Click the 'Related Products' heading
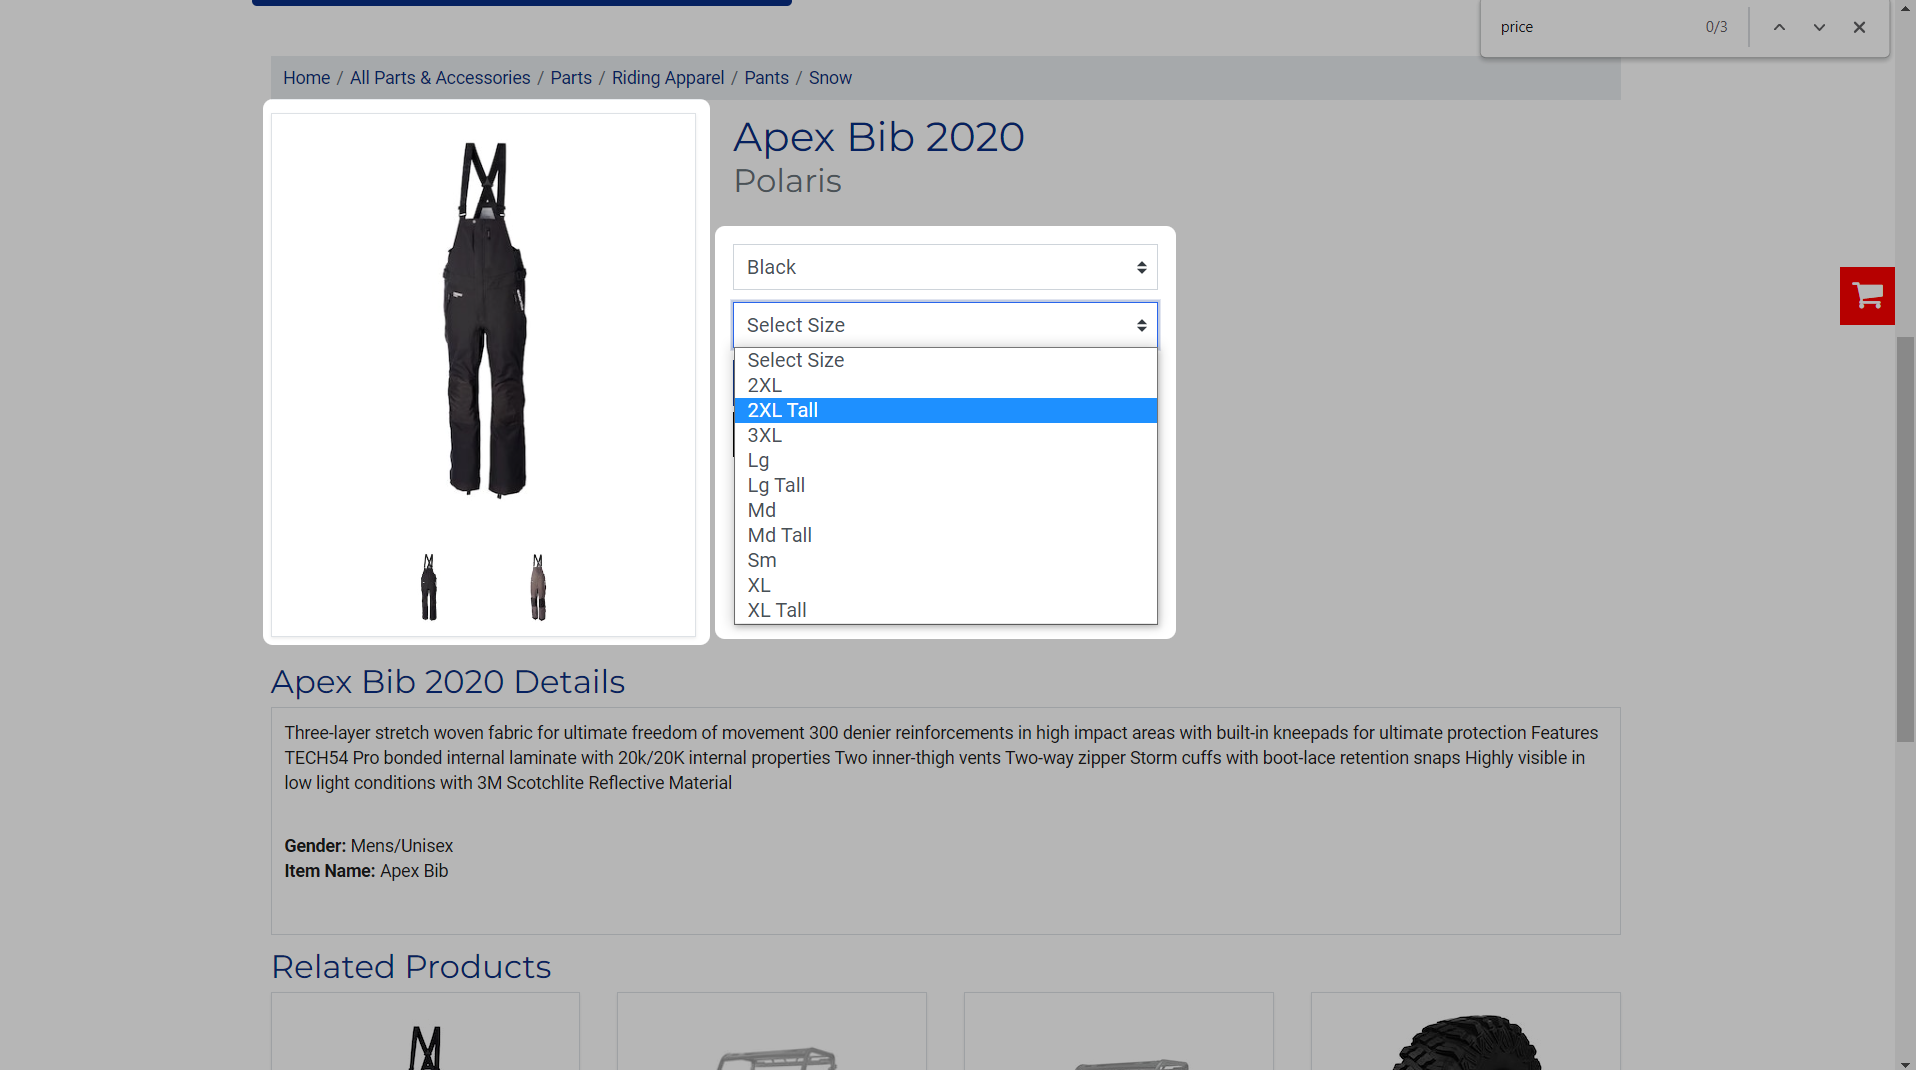This screenshot has height=1070, width=1916. pos(411,967)
